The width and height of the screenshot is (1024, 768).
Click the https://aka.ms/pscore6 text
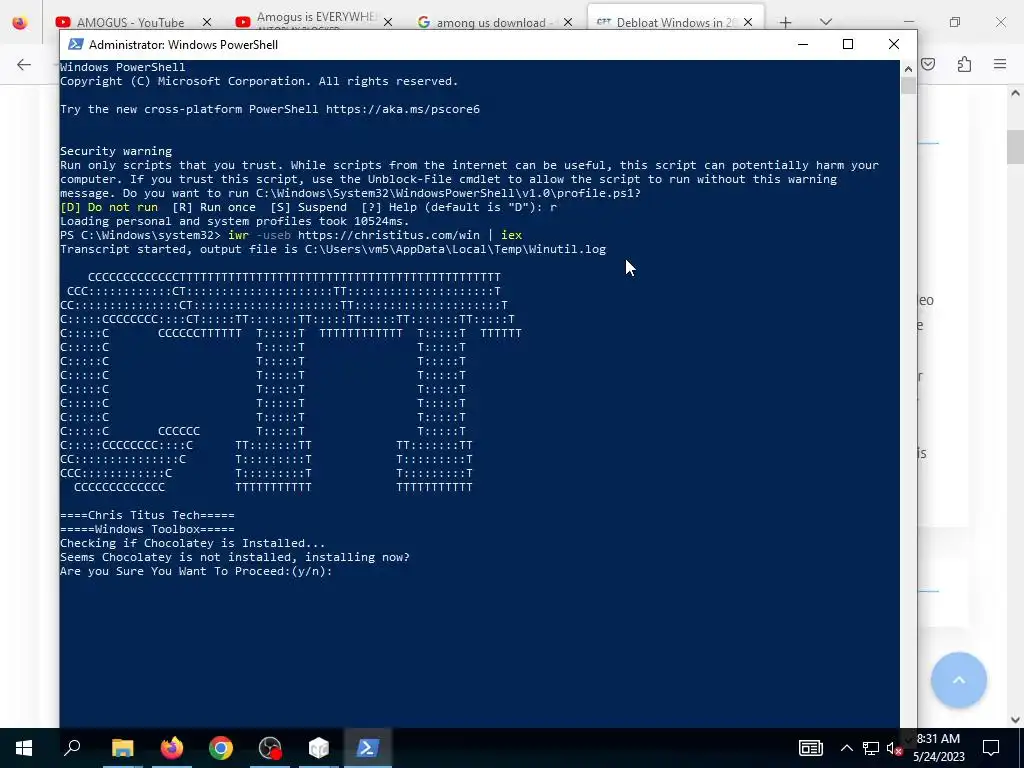pos(403,109)
